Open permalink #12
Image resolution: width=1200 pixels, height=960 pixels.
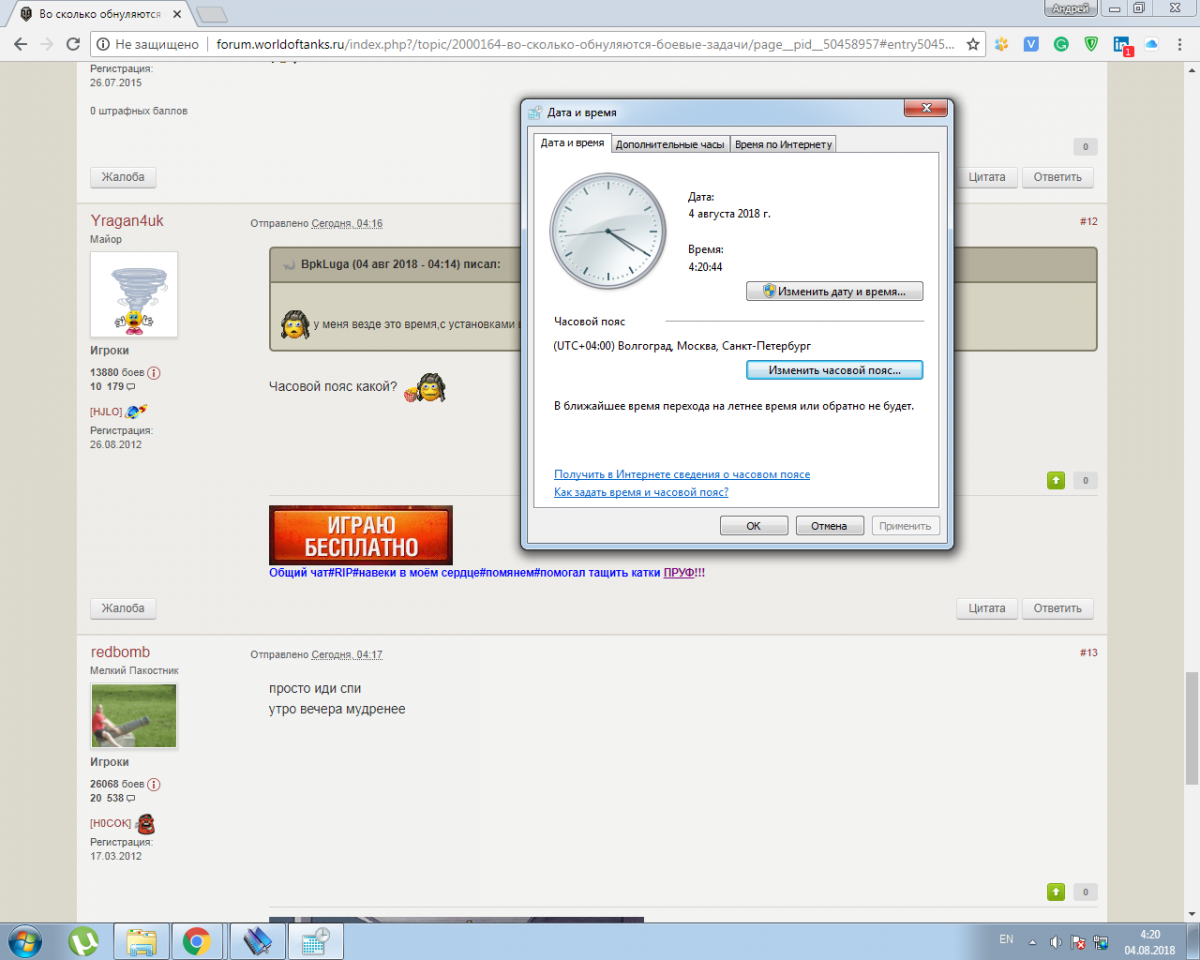(1088, 222)
